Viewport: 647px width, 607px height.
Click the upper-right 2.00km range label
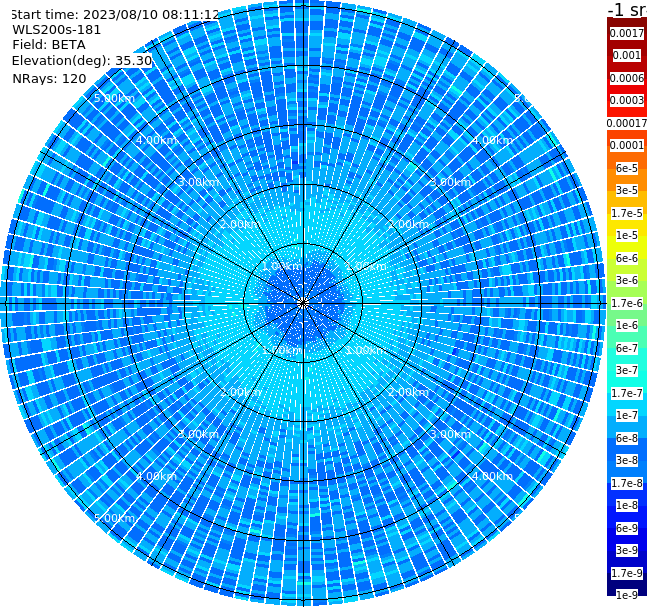coord(409,224)
